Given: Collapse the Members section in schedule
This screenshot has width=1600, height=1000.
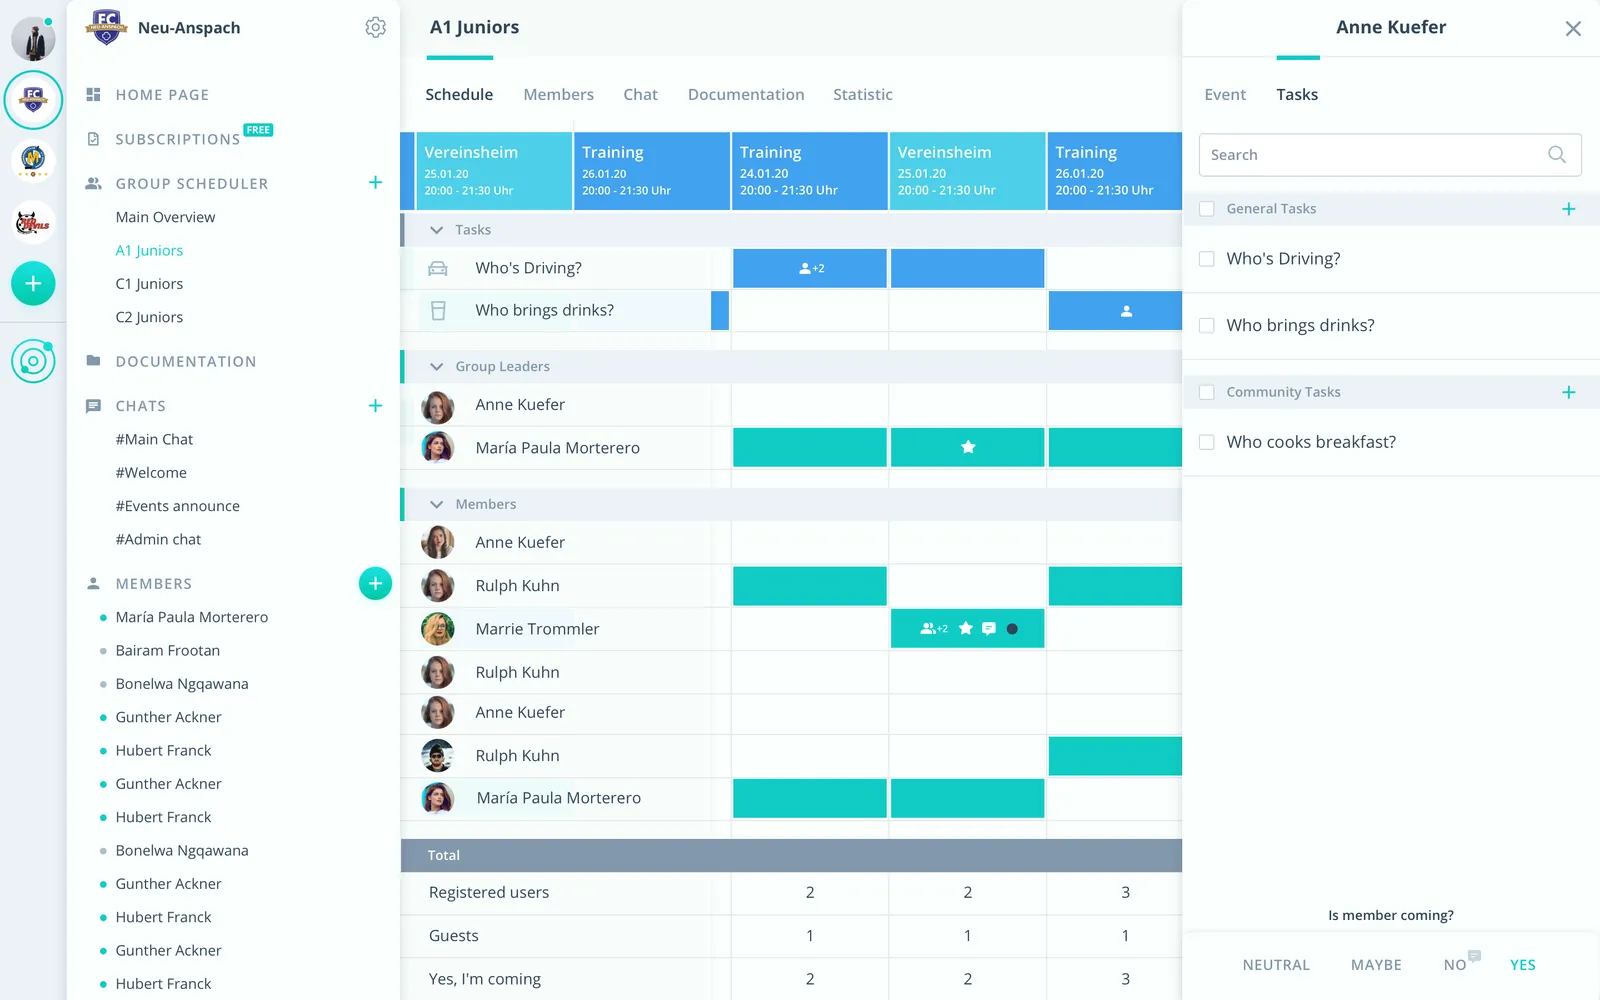Looking at the screenshot, I should (x=437, y=505).
